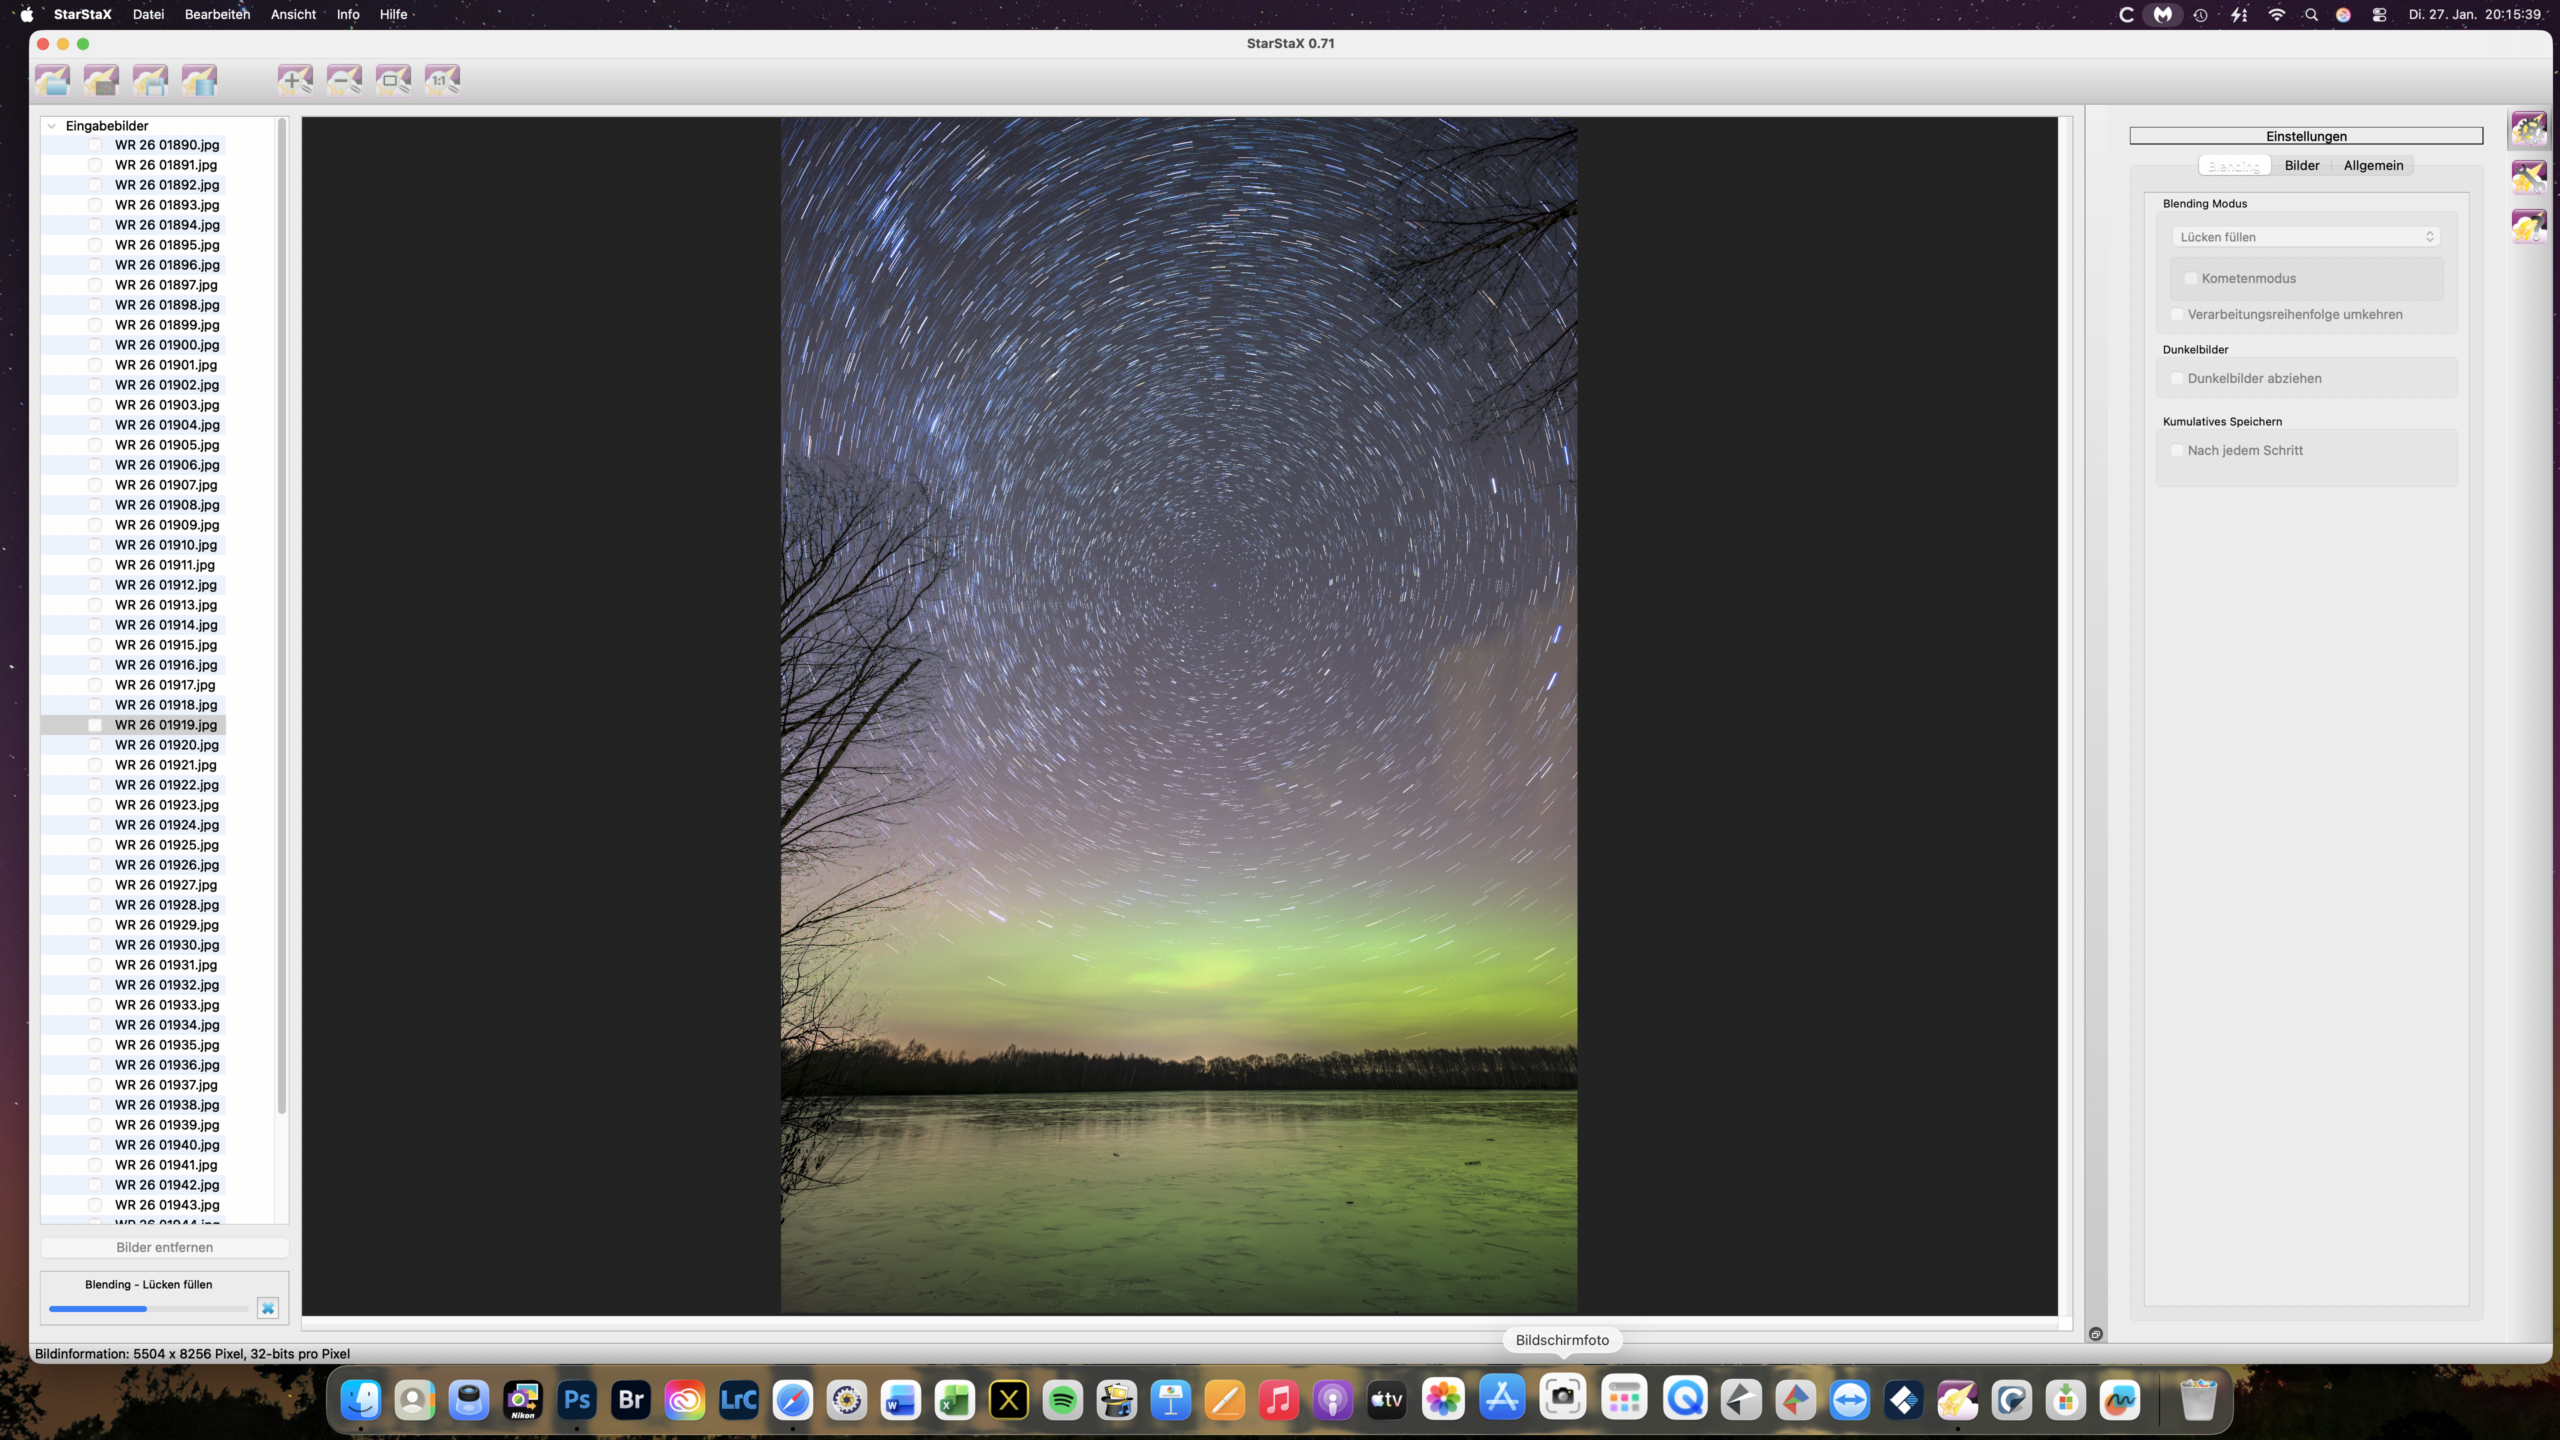Click the zoom in magnifier icon
Image resolution: width=2560 pixels, height=1440 pixels.
pos(295,80)
